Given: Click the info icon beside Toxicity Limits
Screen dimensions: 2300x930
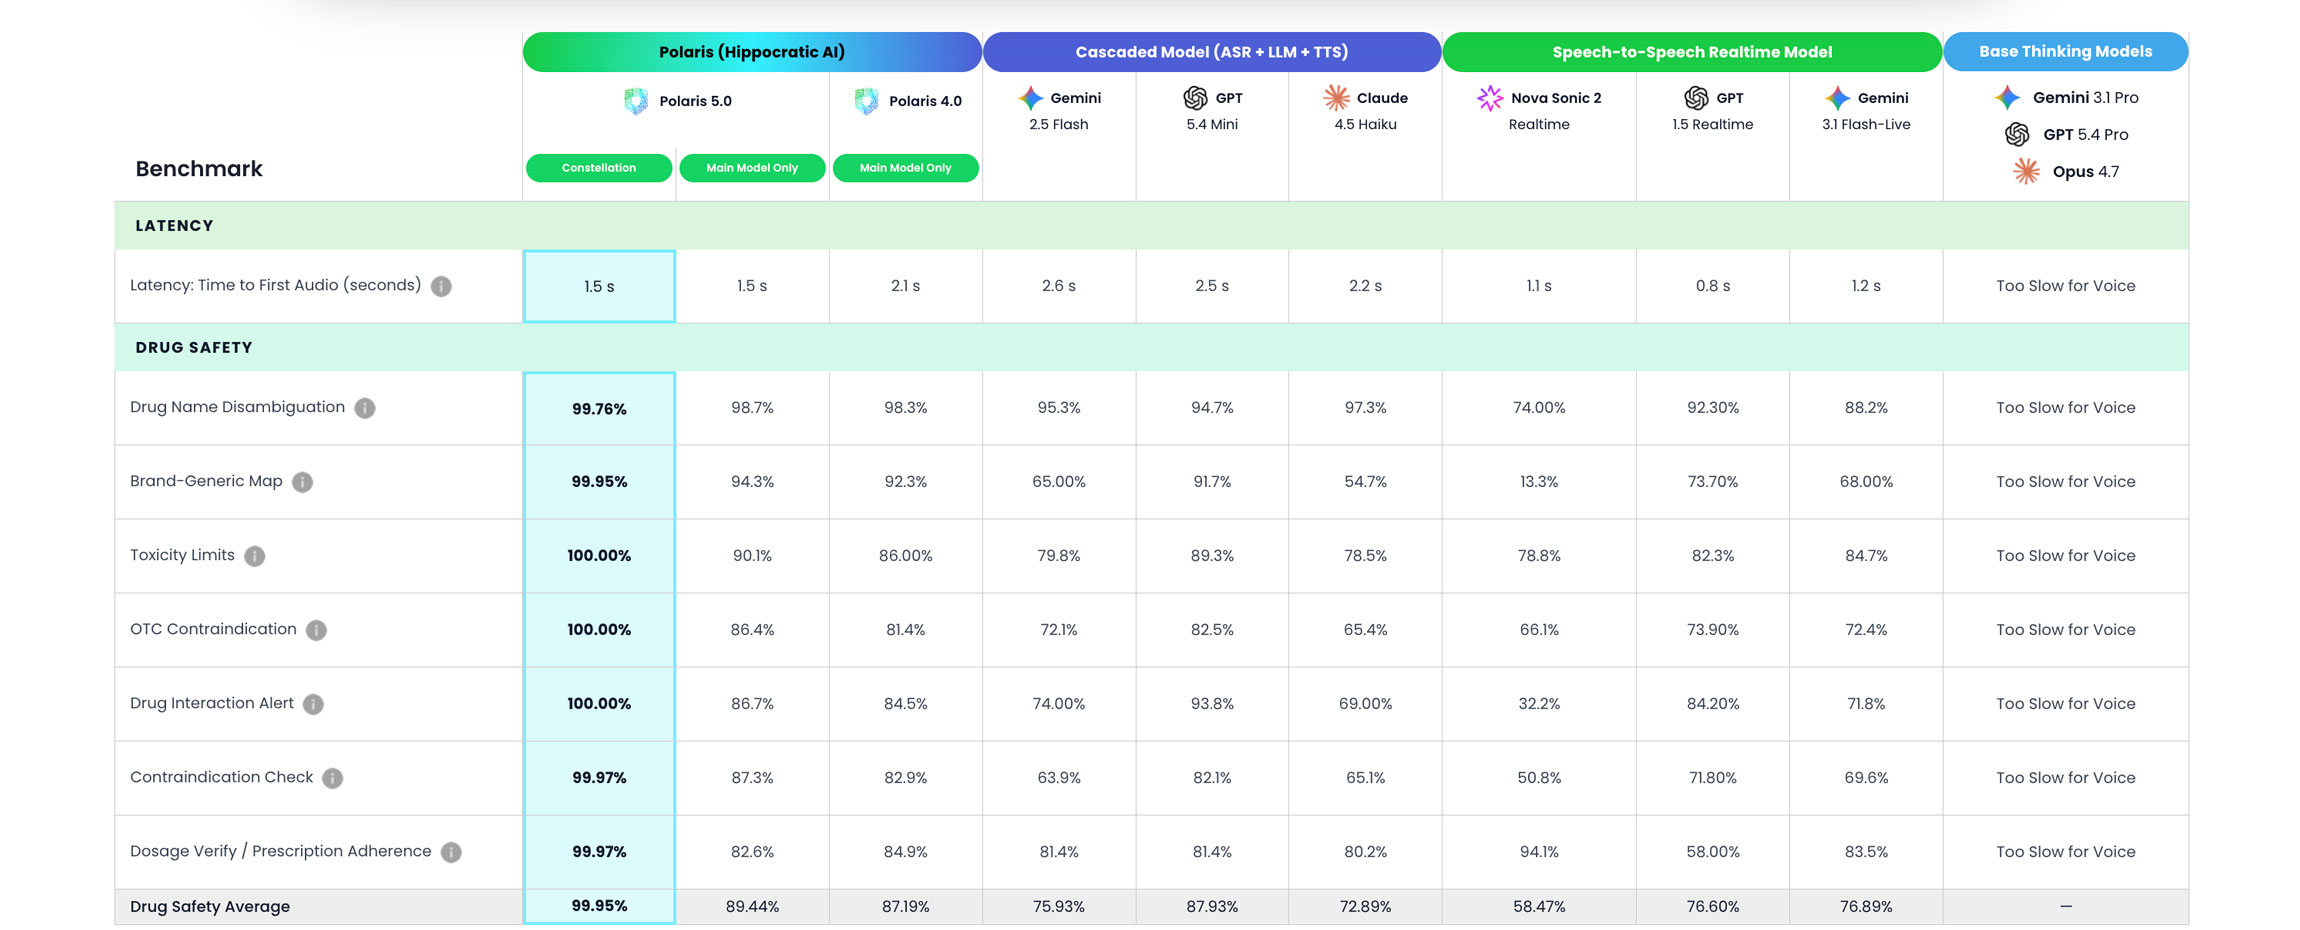Looking at the screenshot, I should pos(255,556).
